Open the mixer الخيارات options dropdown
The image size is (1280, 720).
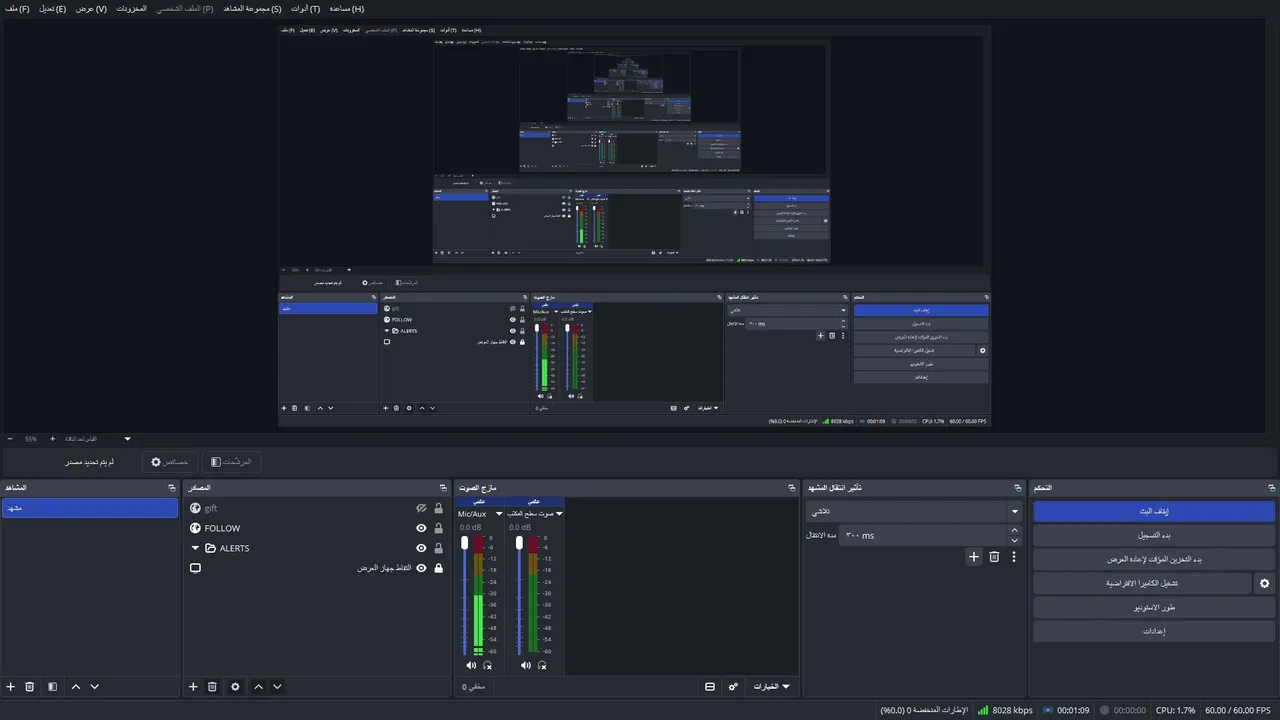click(x=770, y=687)
